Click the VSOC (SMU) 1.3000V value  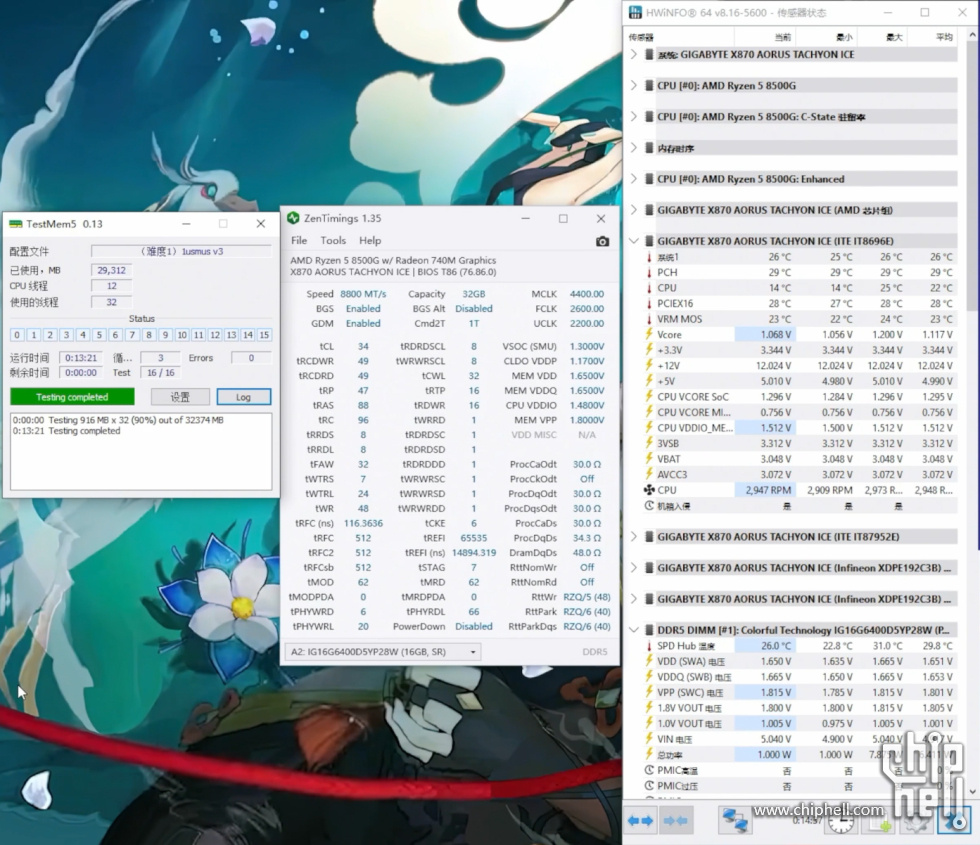(587, 346)
